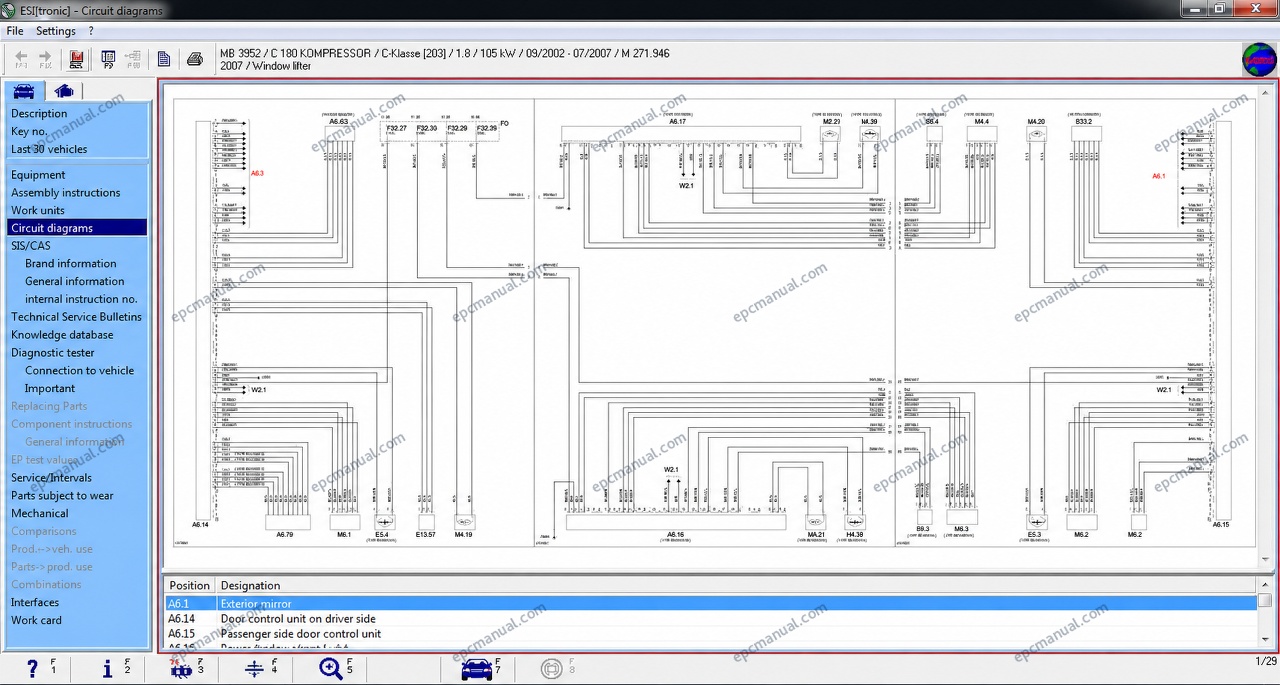Open Last 30 vehicles

coord(49,149)
